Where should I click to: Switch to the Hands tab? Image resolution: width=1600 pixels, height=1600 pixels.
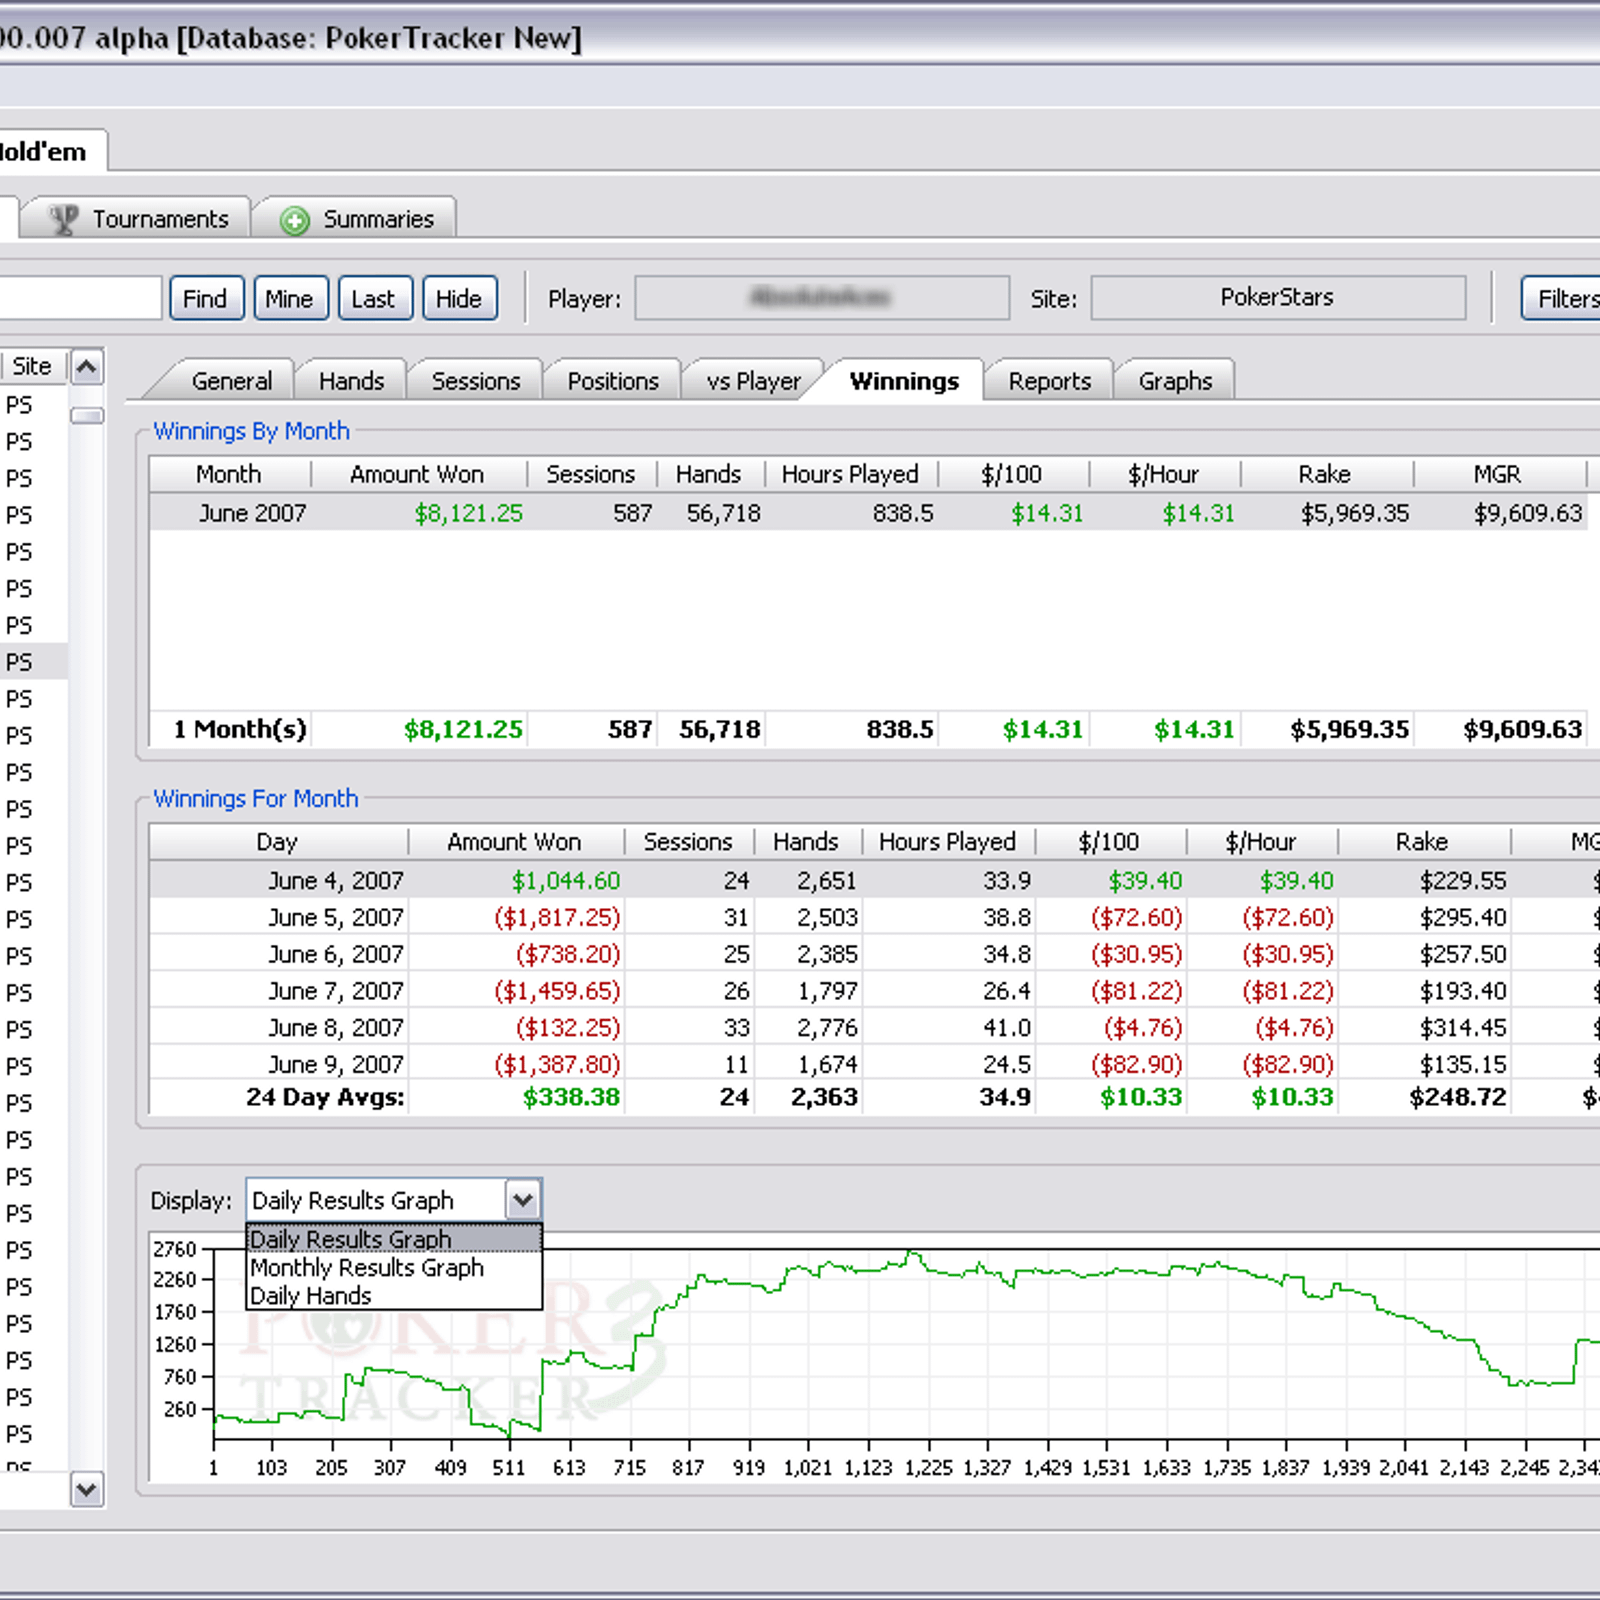click(x=351, y=381)
